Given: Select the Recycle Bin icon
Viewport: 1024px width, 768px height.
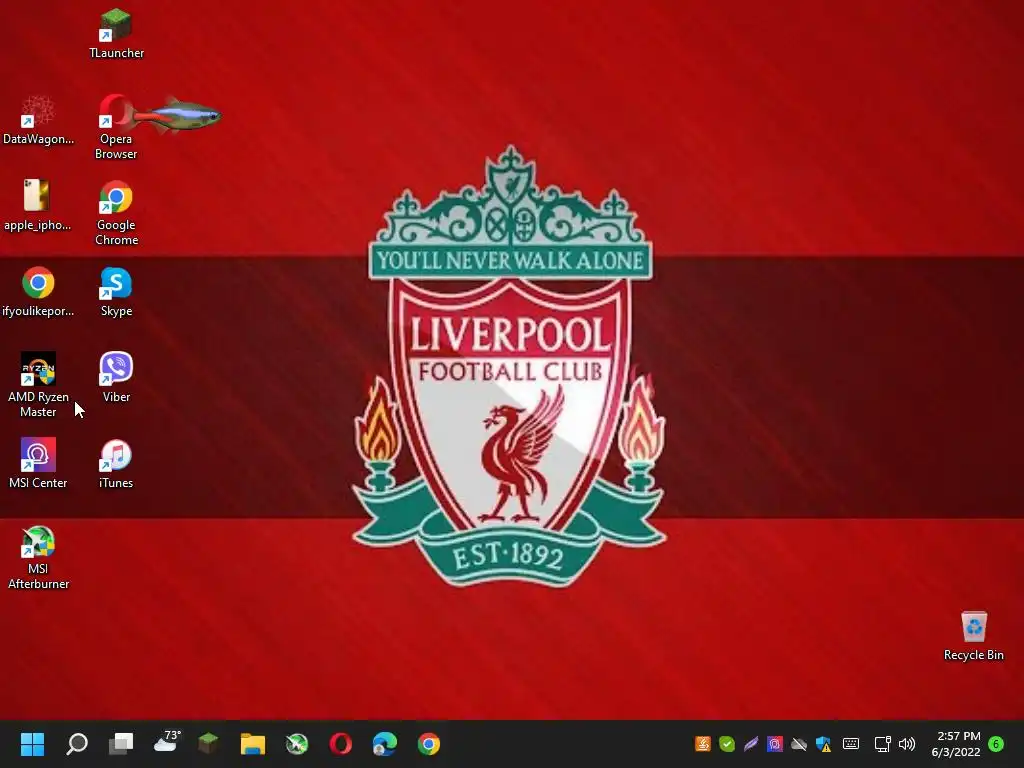Looking at the screenshot, I should [x=973, y=636].
